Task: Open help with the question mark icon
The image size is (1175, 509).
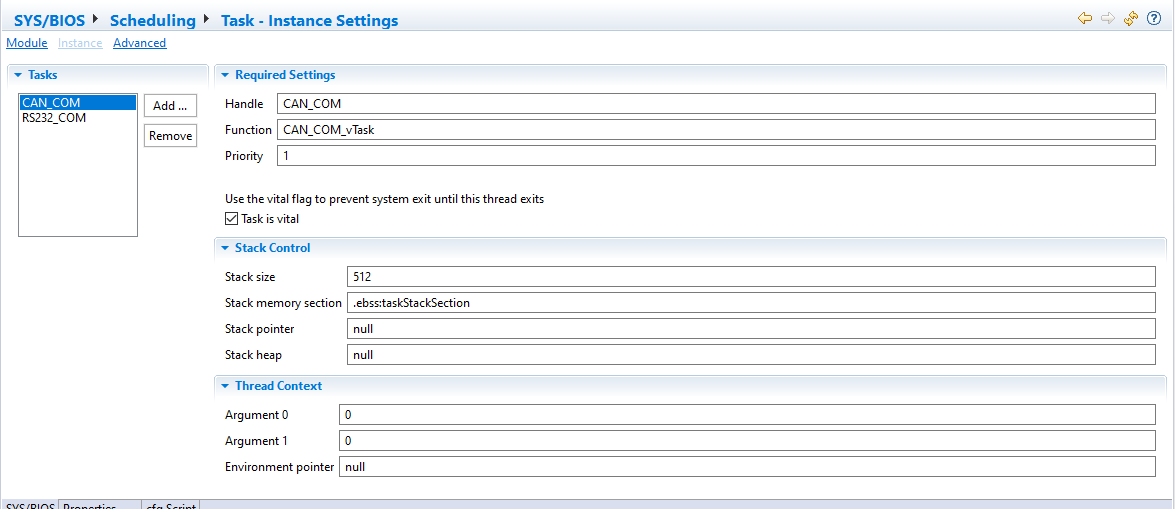Action: pos(1154,18)
